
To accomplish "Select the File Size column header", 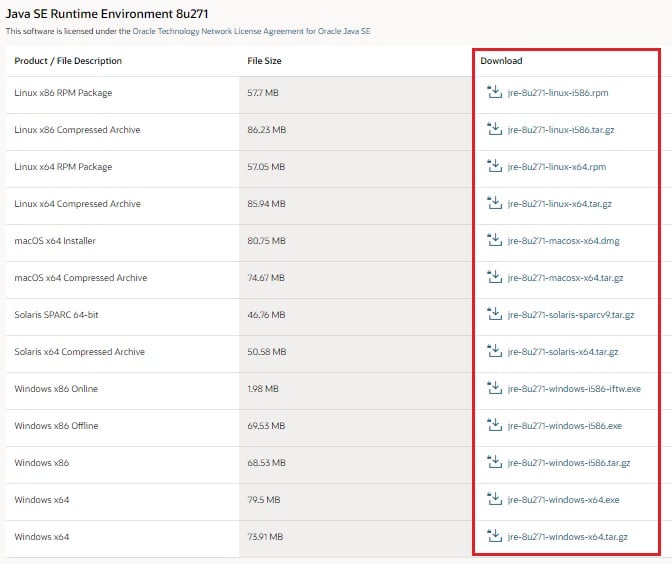I will tap(264, 61).
